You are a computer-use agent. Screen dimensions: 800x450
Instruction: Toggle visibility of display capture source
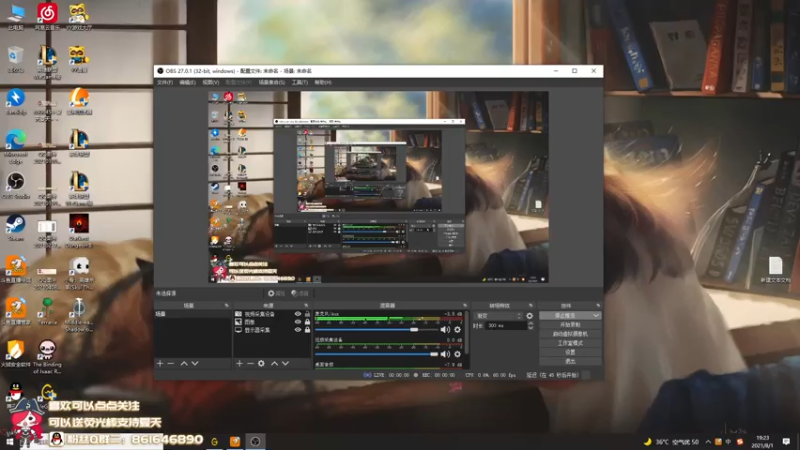(298, 330)
